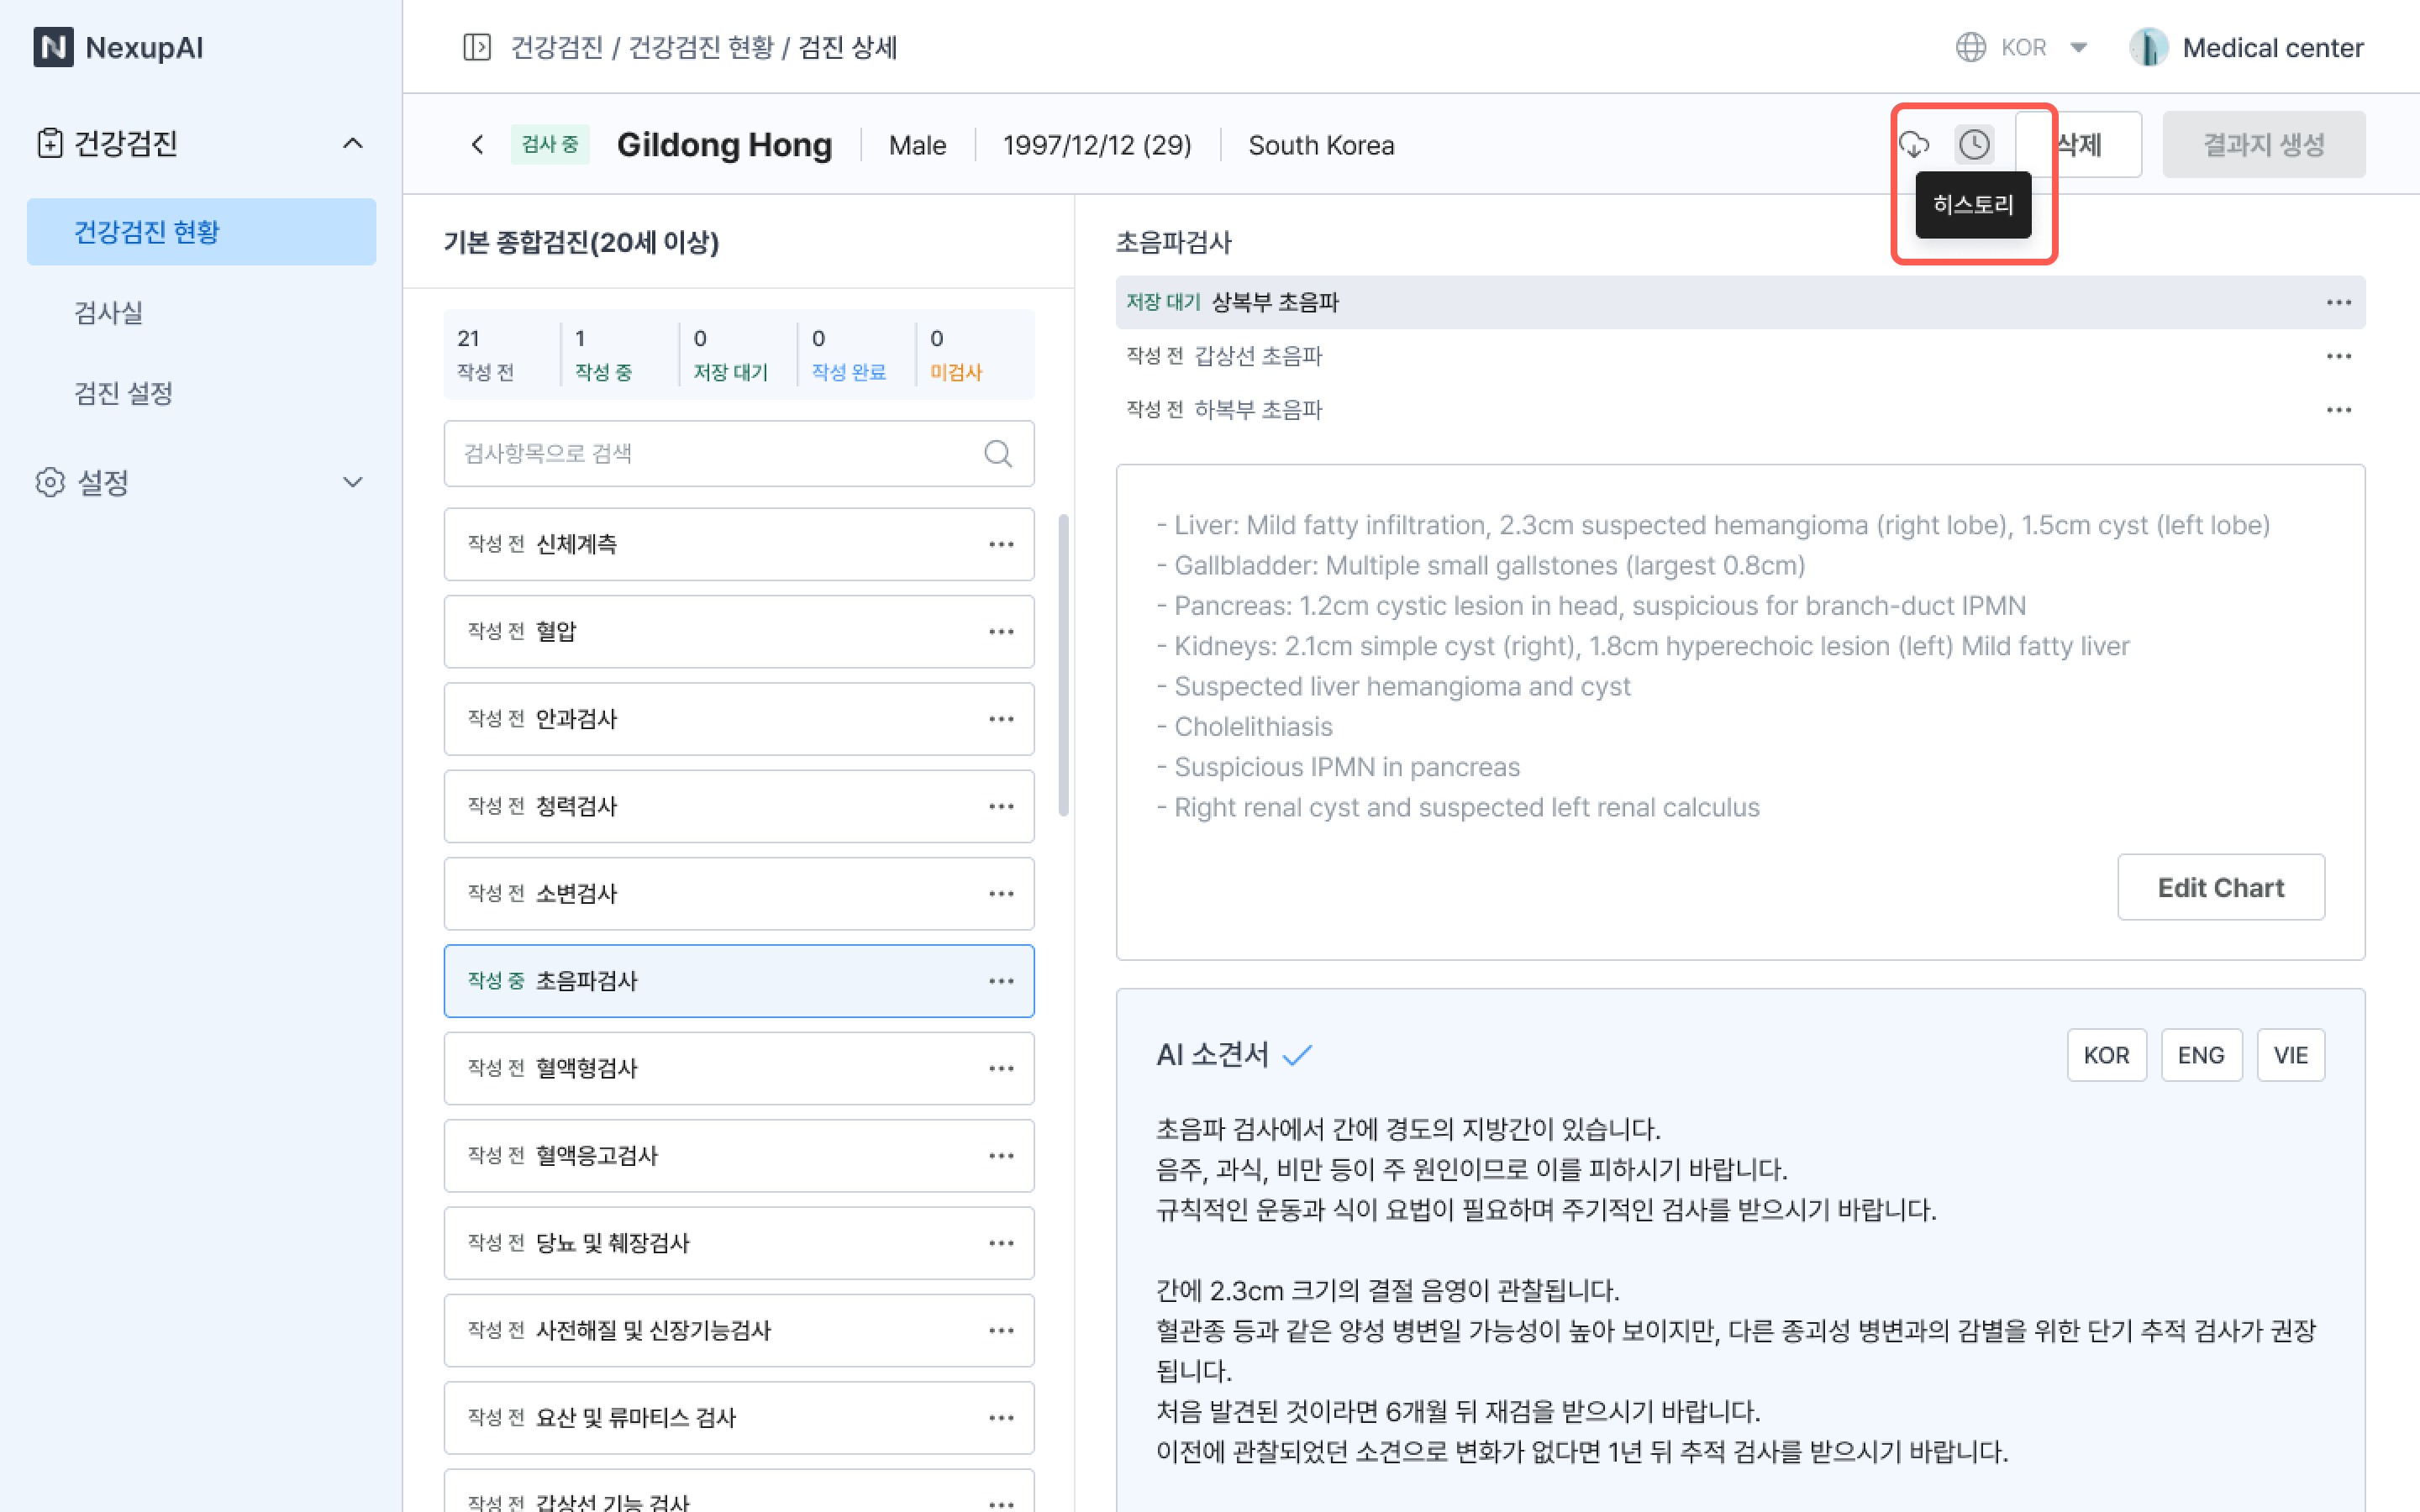The width and height of the screenshot is (2420, 1512).
Task: Collapse the 건강검진 sidebar section
Action: (352, 143)
